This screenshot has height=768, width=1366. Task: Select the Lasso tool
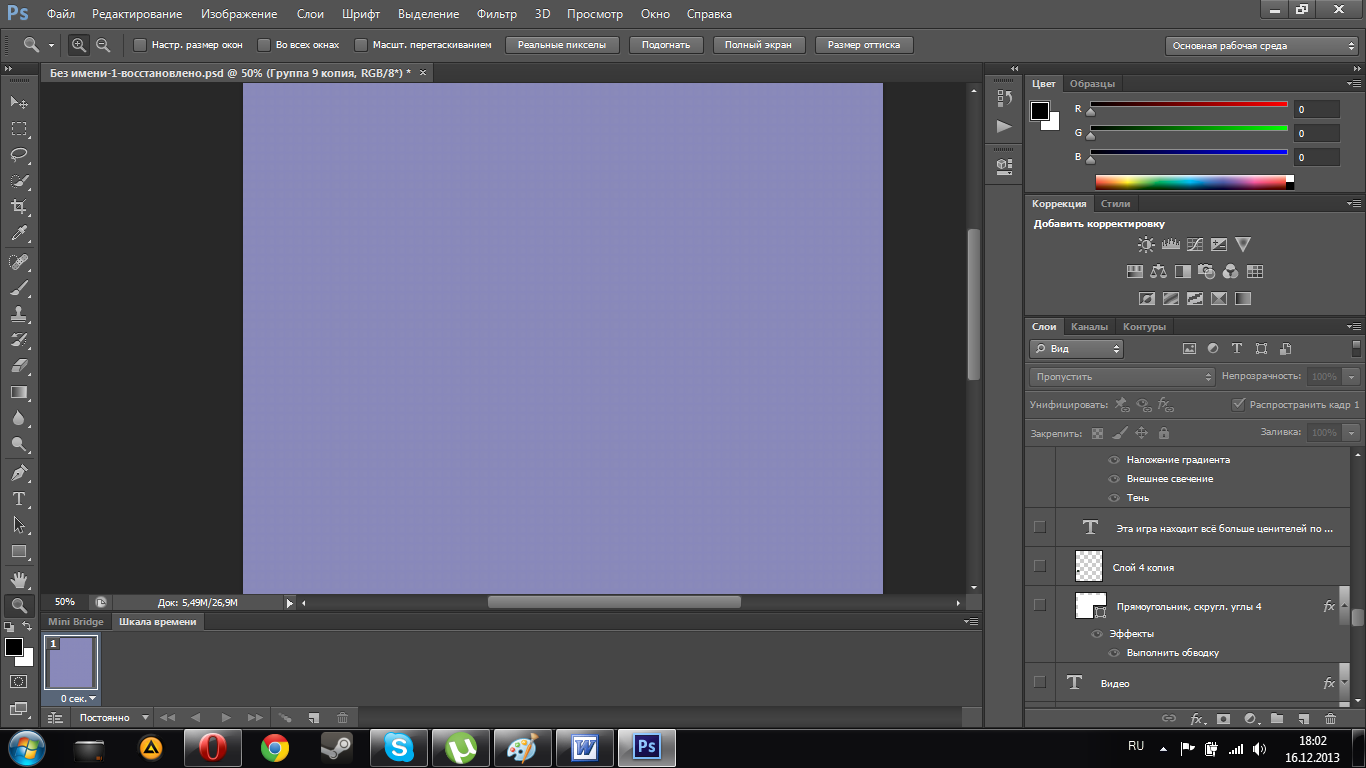click(x=19, y=155)
